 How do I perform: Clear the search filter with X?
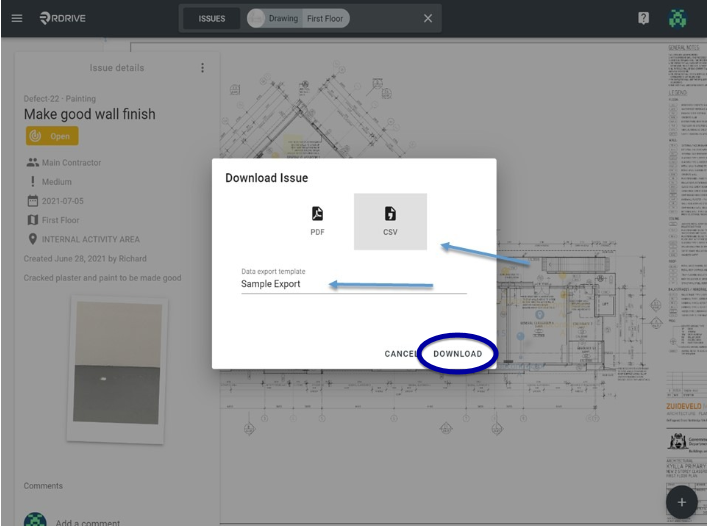[428, 18]
